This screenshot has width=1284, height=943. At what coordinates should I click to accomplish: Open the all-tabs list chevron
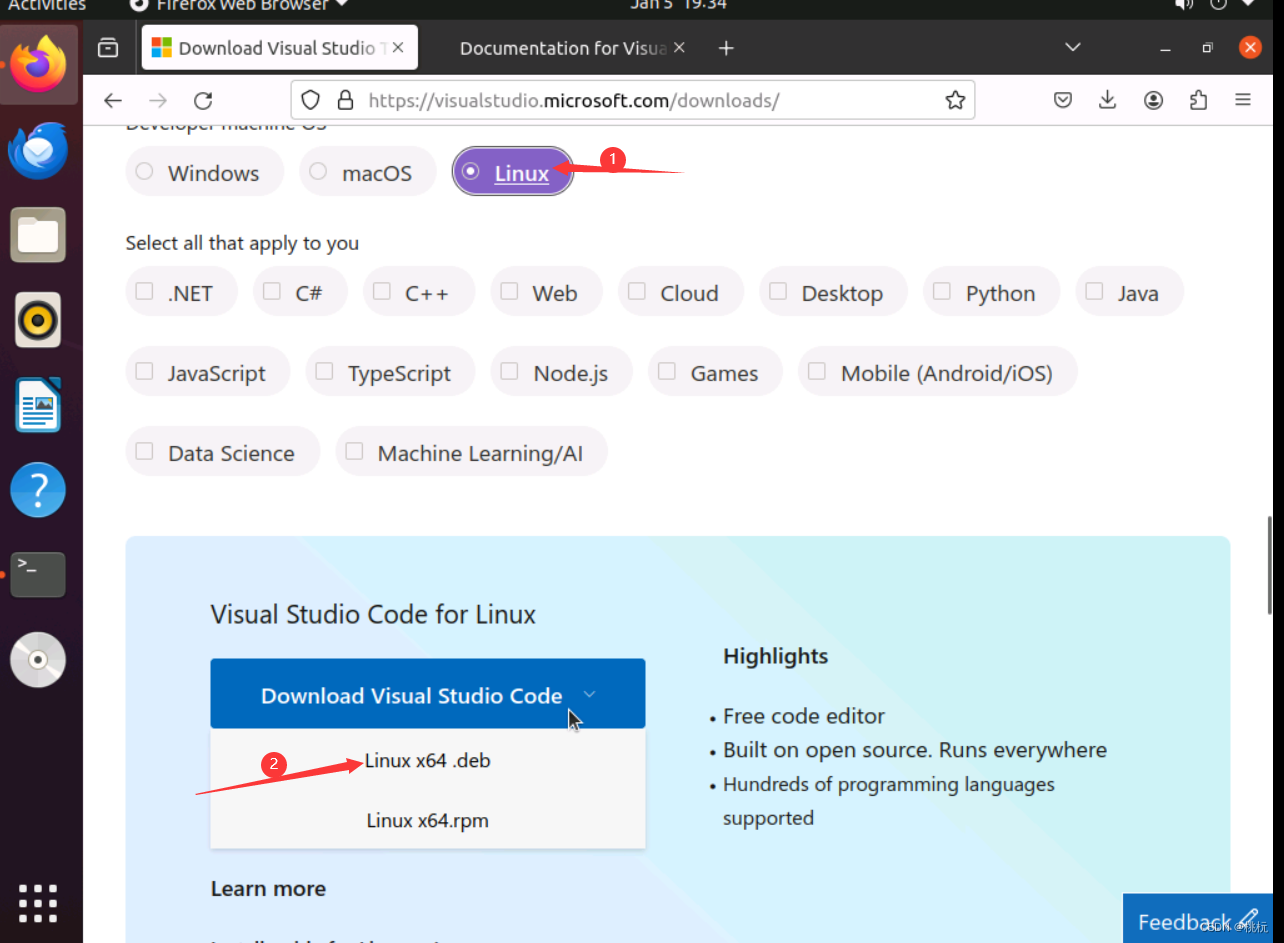(x=1072, y=47)
